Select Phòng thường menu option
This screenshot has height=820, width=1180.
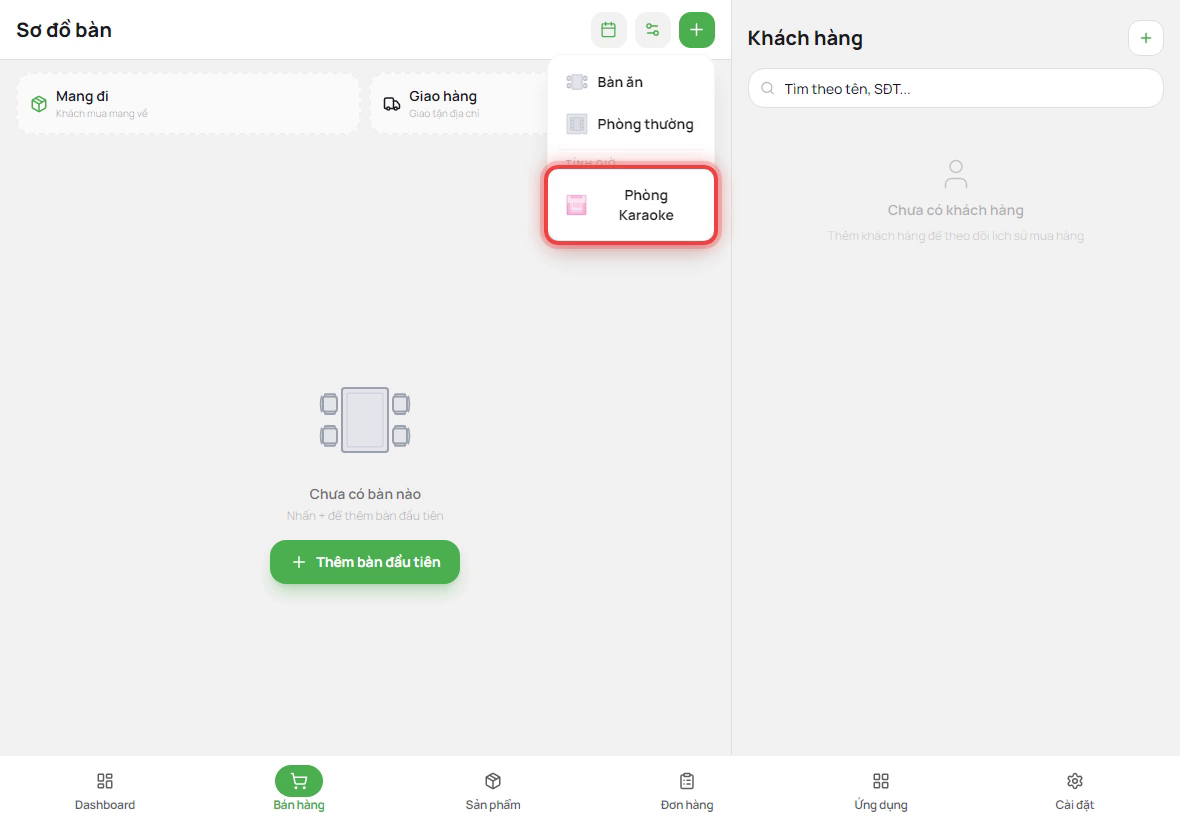coord(631,124)
